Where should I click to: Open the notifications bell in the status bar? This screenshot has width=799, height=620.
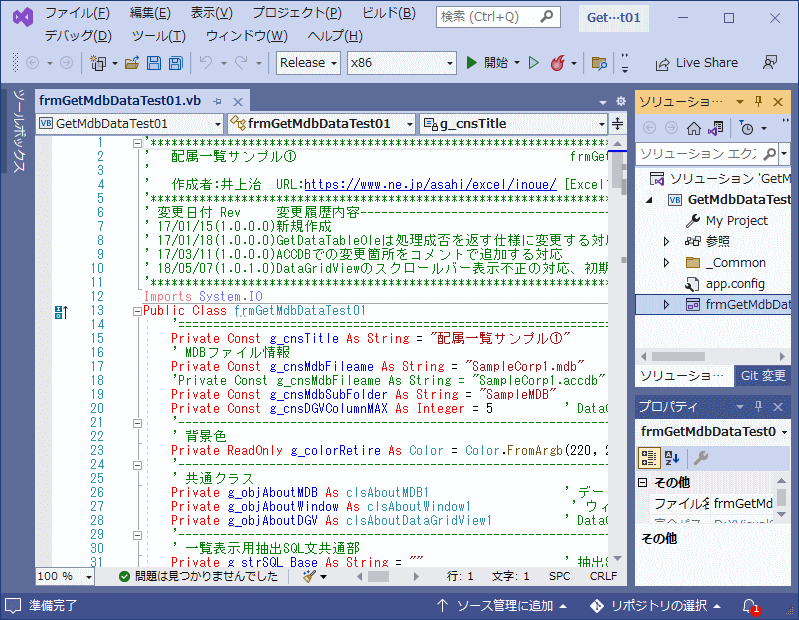[x=749, y=606]
